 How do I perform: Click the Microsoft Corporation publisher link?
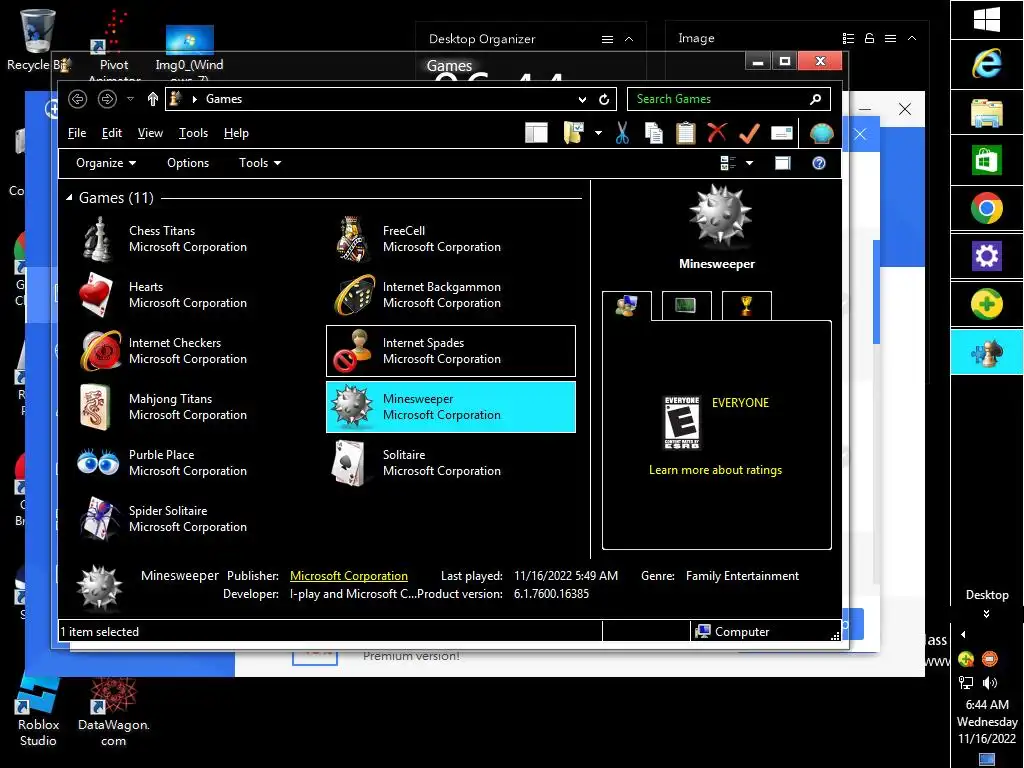pos(349,576)
